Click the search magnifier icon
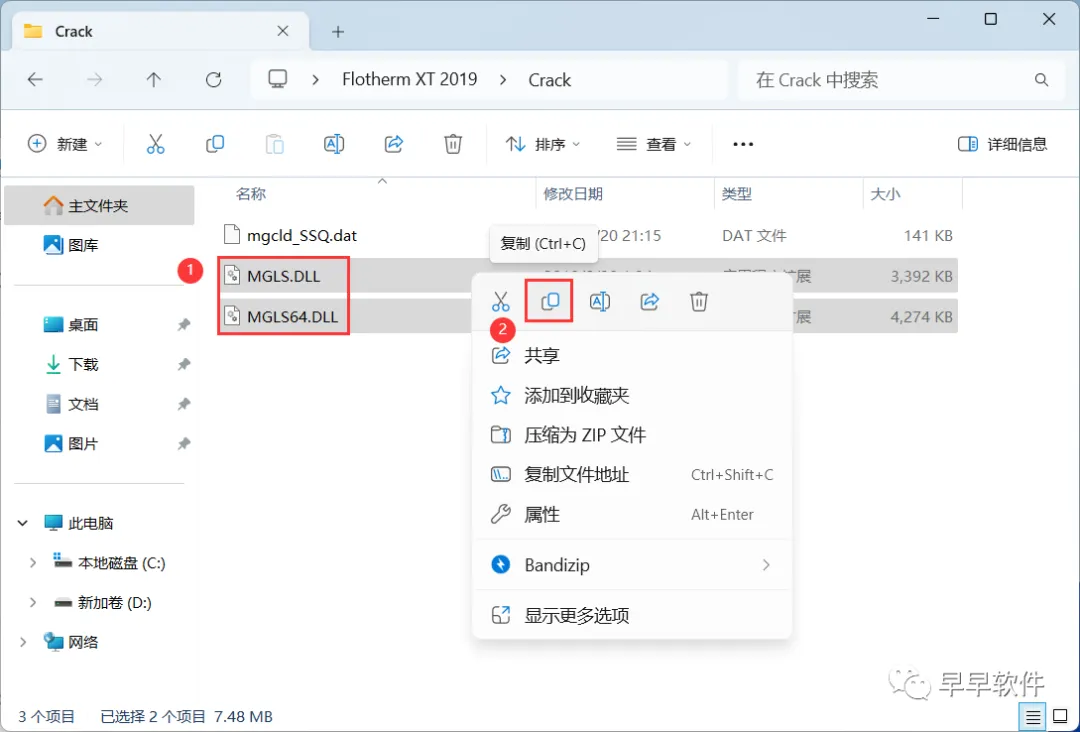This screenshot has width=1080, height=732. point(1041,80)
